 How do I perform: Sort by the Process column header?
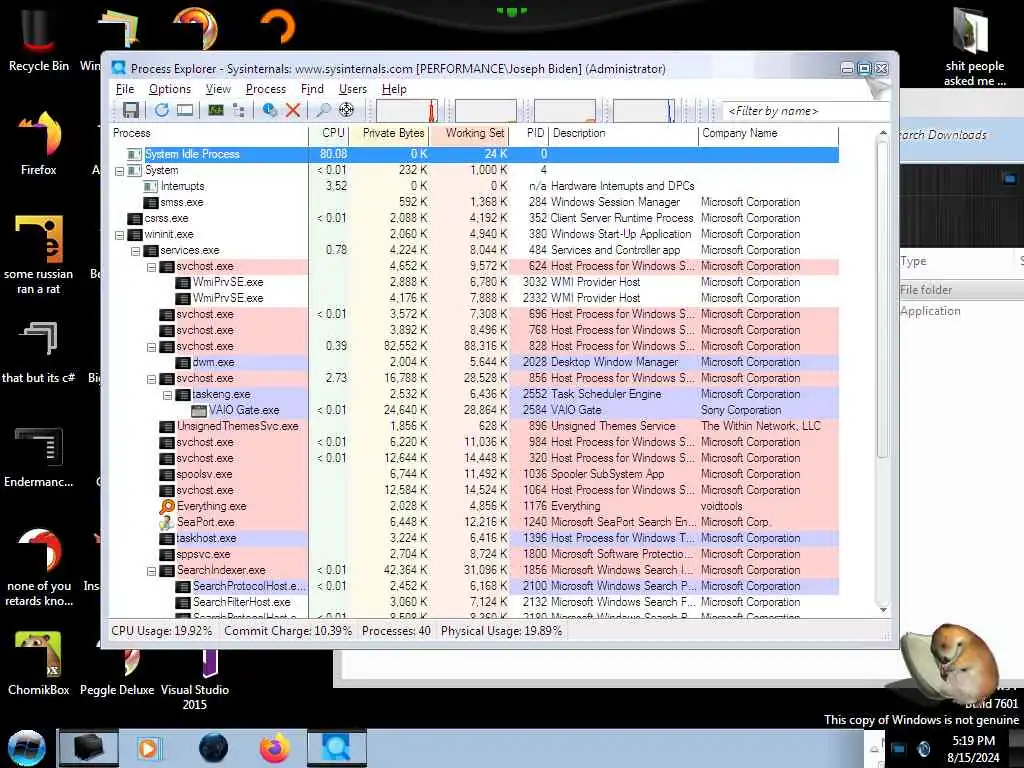(x=209, y=133)
